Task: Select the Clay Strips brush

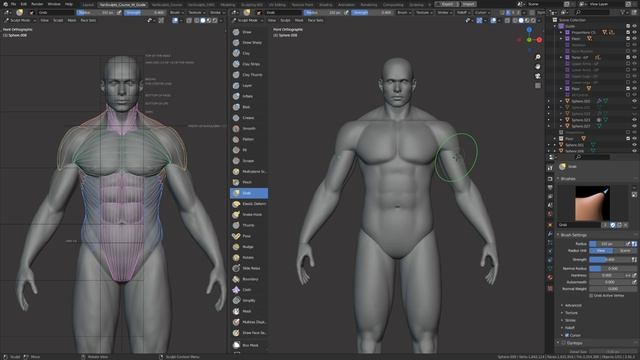Action: [x=249, y=64]
